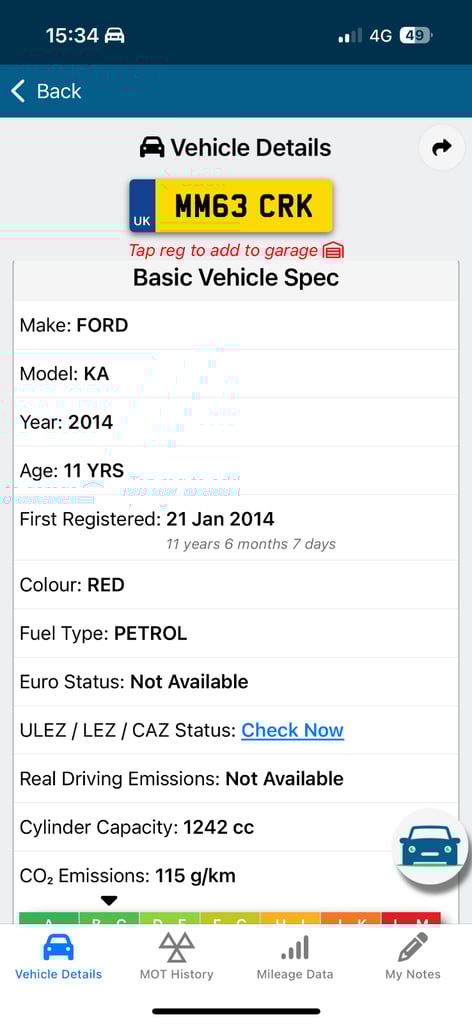The height and width of the screenshot is (1024, 472).
Task: Tap the floating blue car button
Action: click(x=430, y=846)
